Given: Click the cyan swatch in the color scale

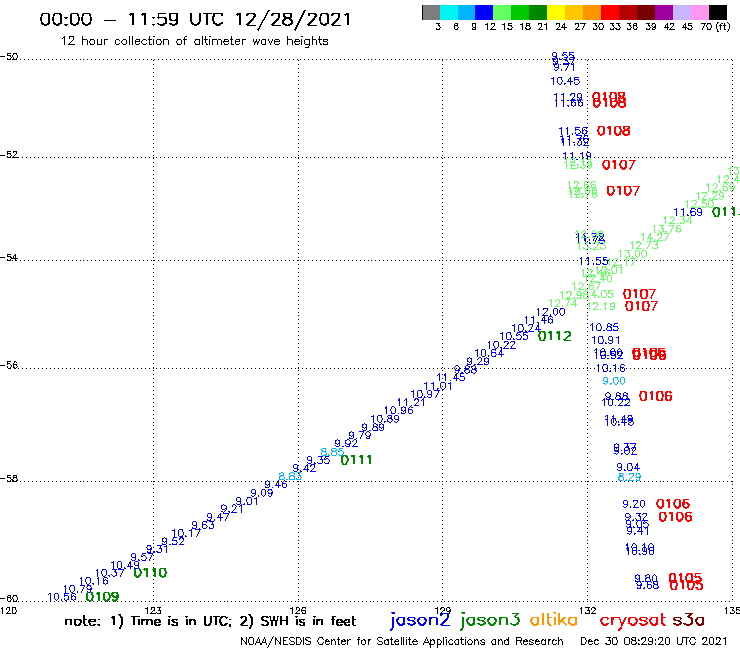Looking at the screenshot, I should point(449,13).
